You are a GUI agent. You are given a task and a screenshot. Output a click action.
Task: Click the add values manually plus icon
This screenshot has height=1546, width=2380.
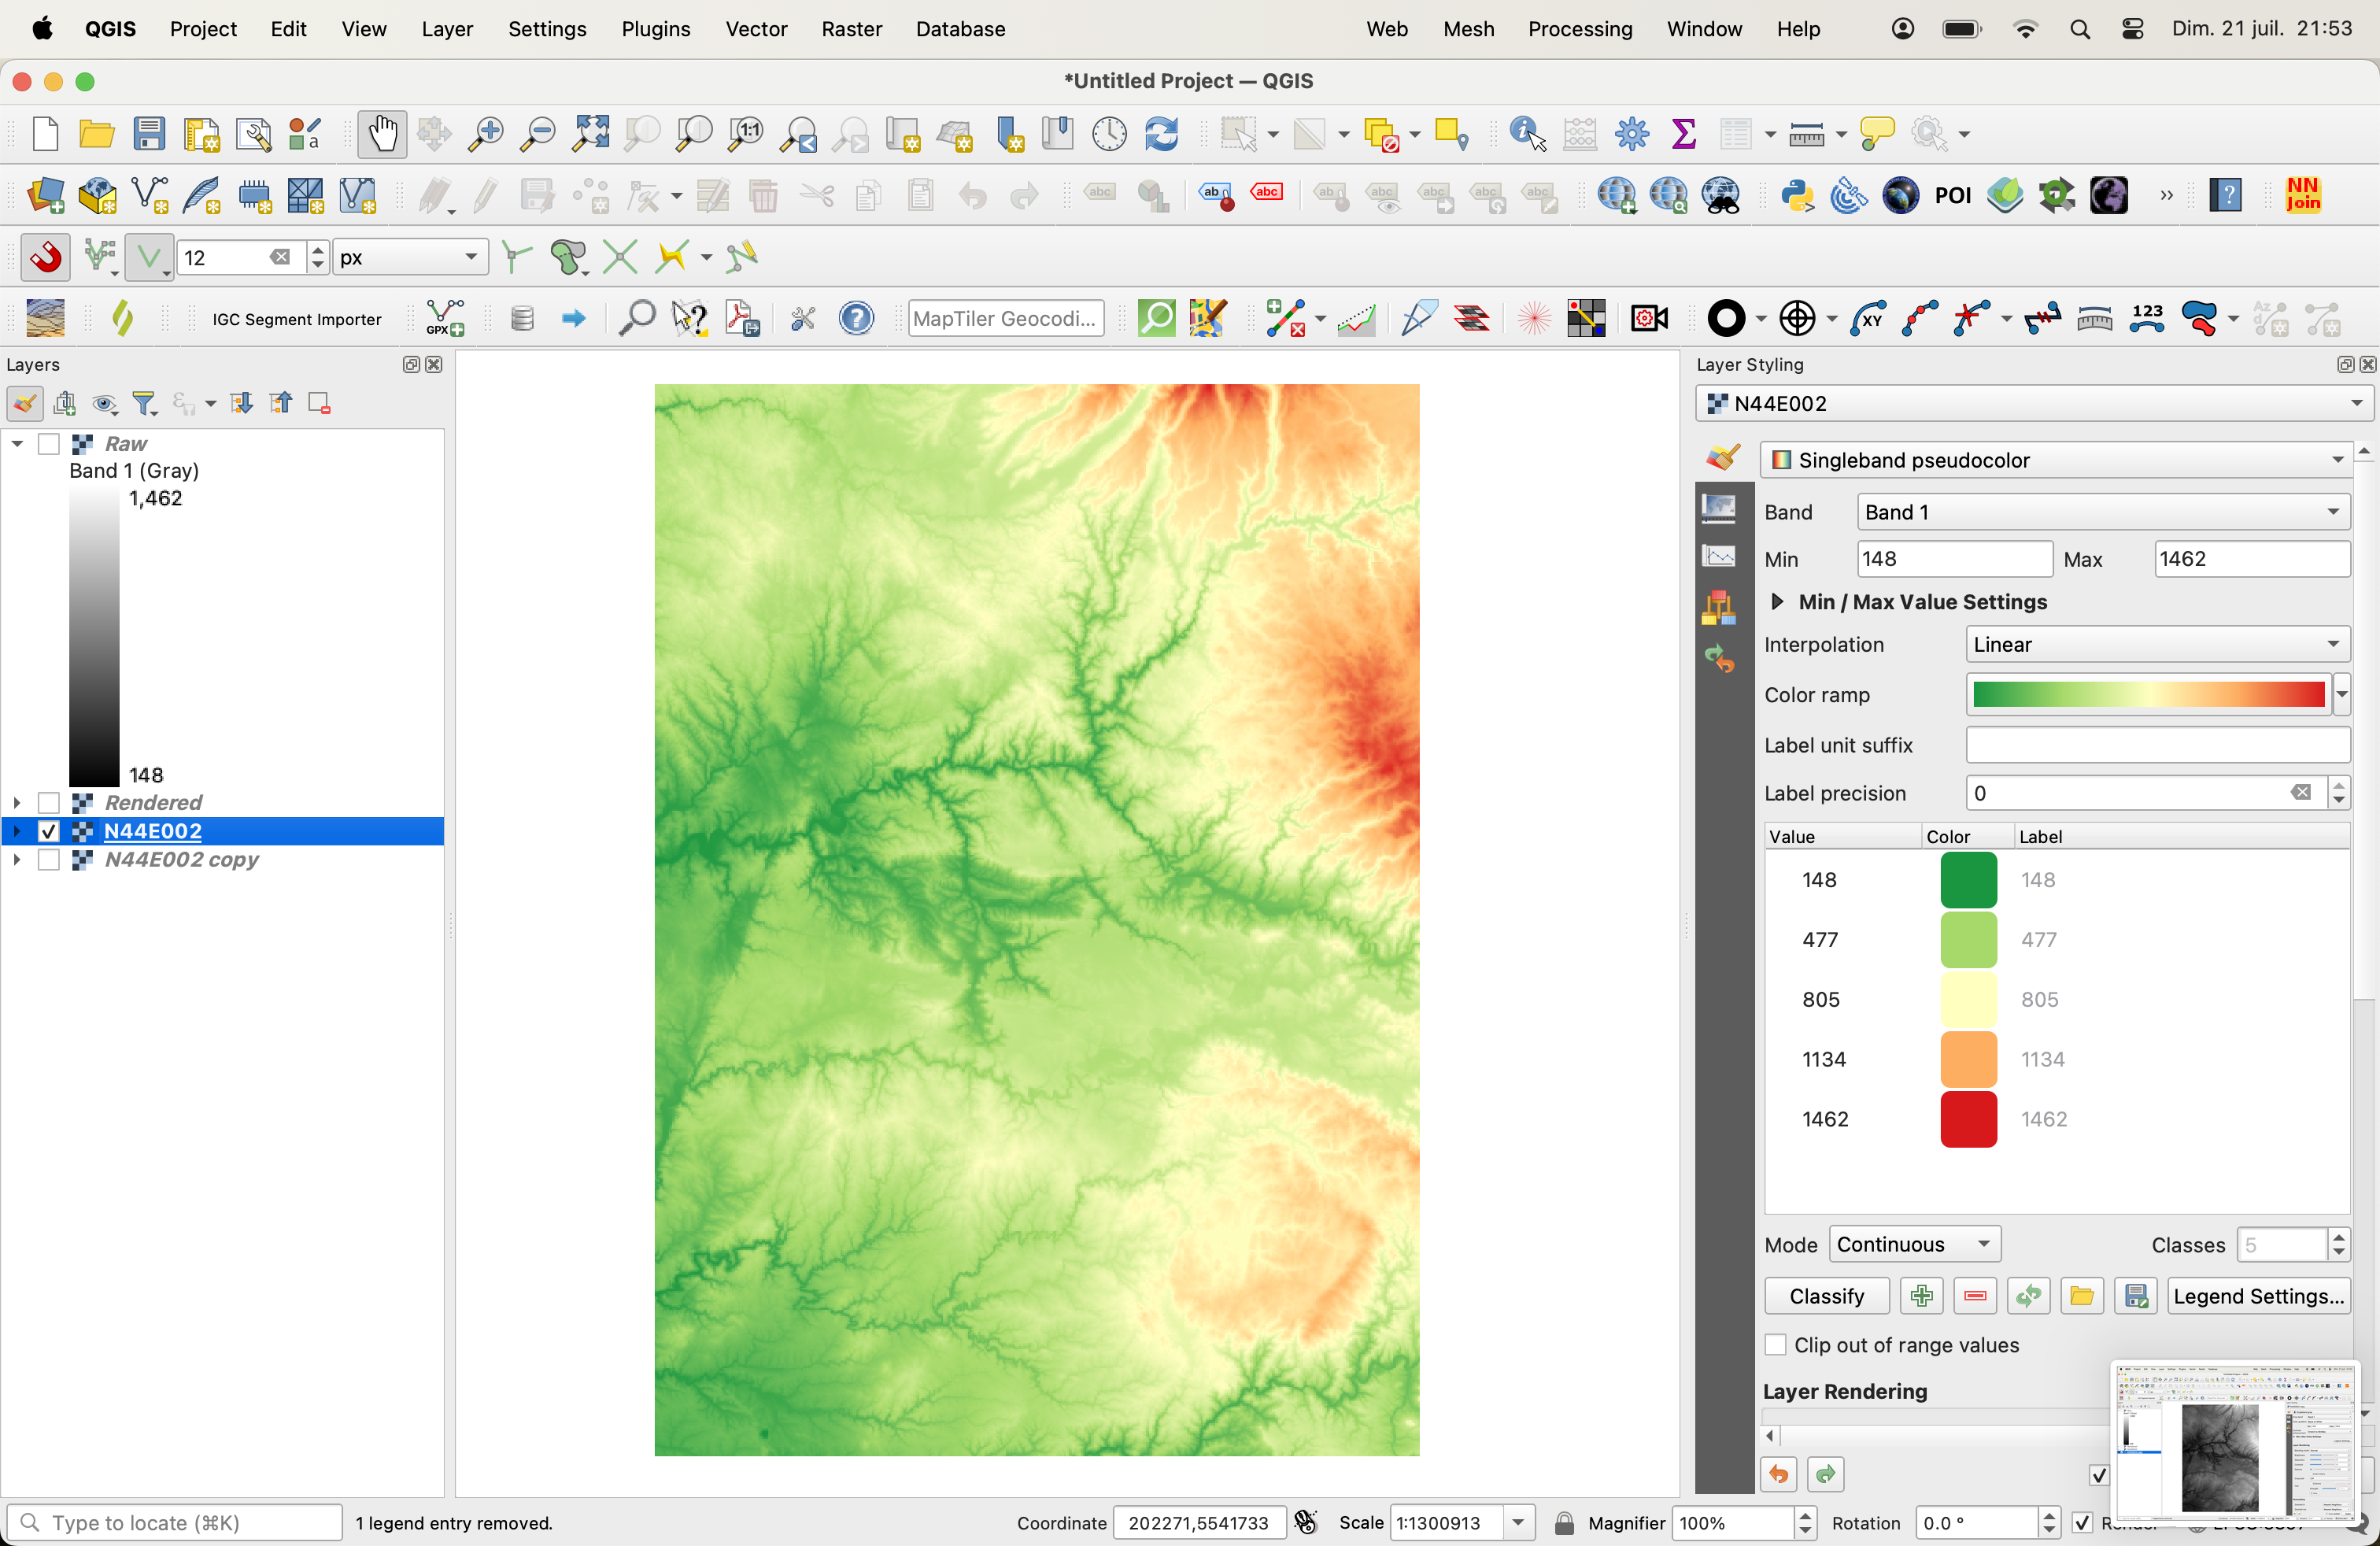[x=1921, y=1296]
